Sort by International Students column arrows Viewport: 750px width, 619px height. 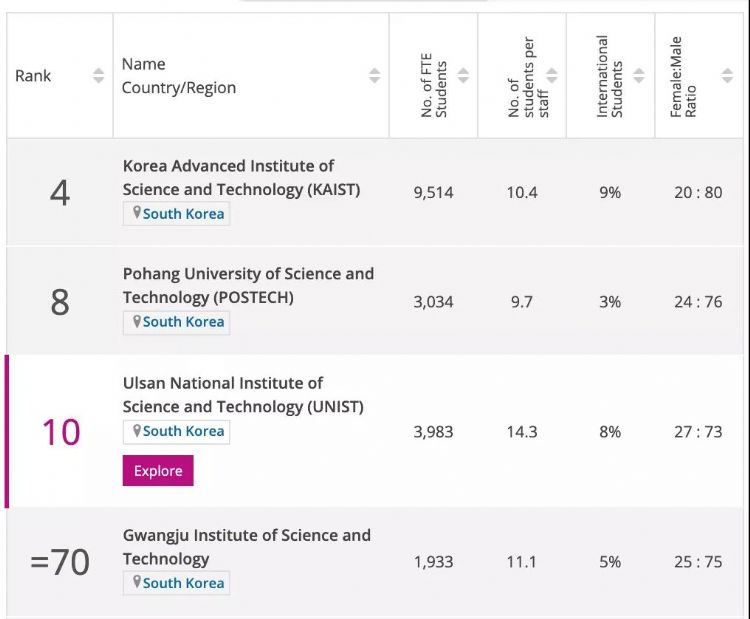tap(640, 76)
